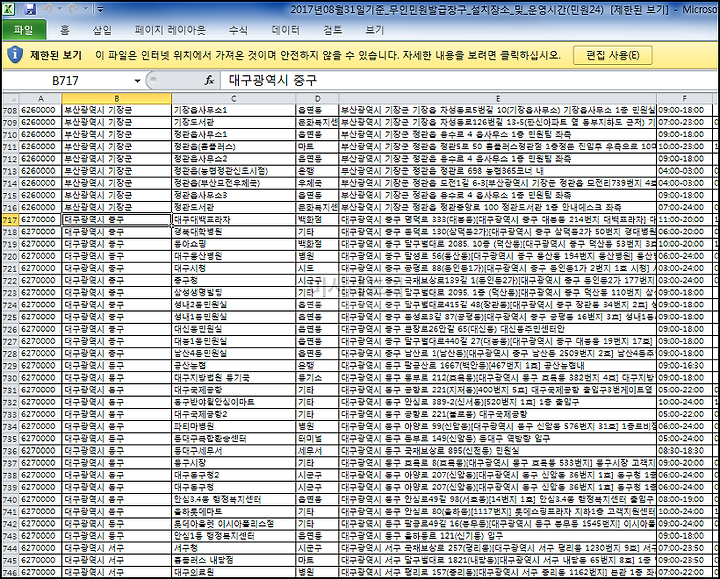
Task: Click cell 대구시청 in row 721
Action: 234,269
